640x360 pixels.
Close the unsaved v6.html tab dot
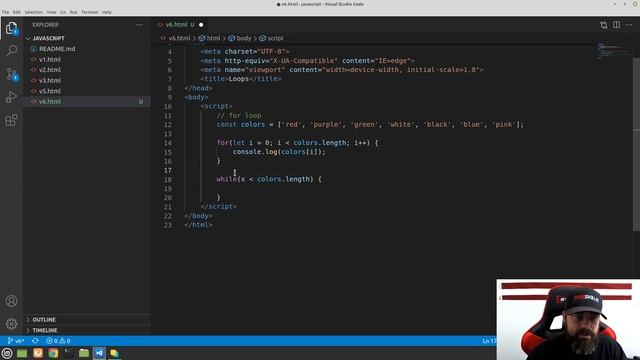tap(201, 25)
